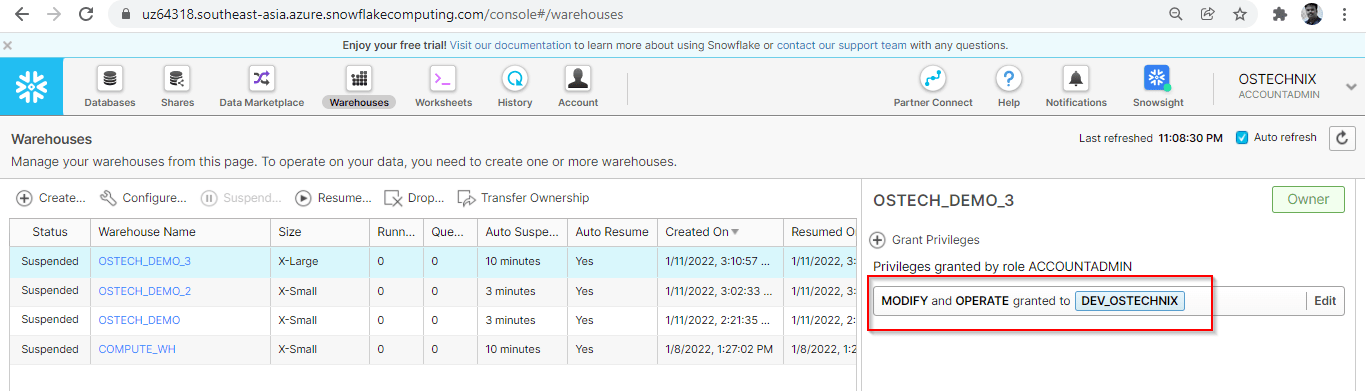Screen dimensions: 1366x391
Task: Open the Shares icon
Action: click(x=177, y=79)
